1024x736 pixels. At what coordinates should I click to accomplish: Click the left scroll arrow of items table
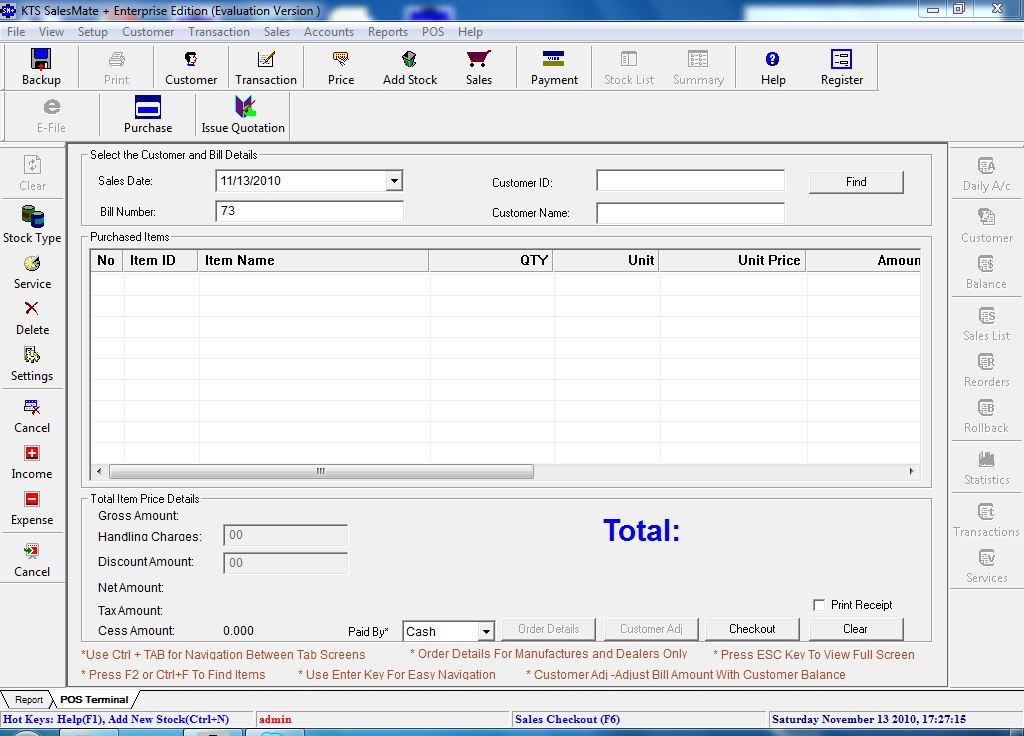[x=99, y=471]
